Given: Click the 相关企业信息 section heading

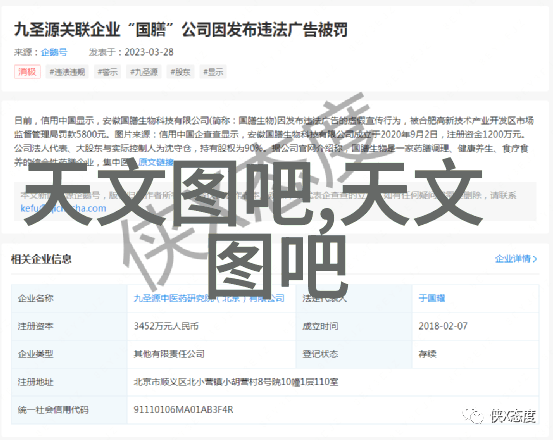Looking at the screenshot, I should click(x=41, y=259).
